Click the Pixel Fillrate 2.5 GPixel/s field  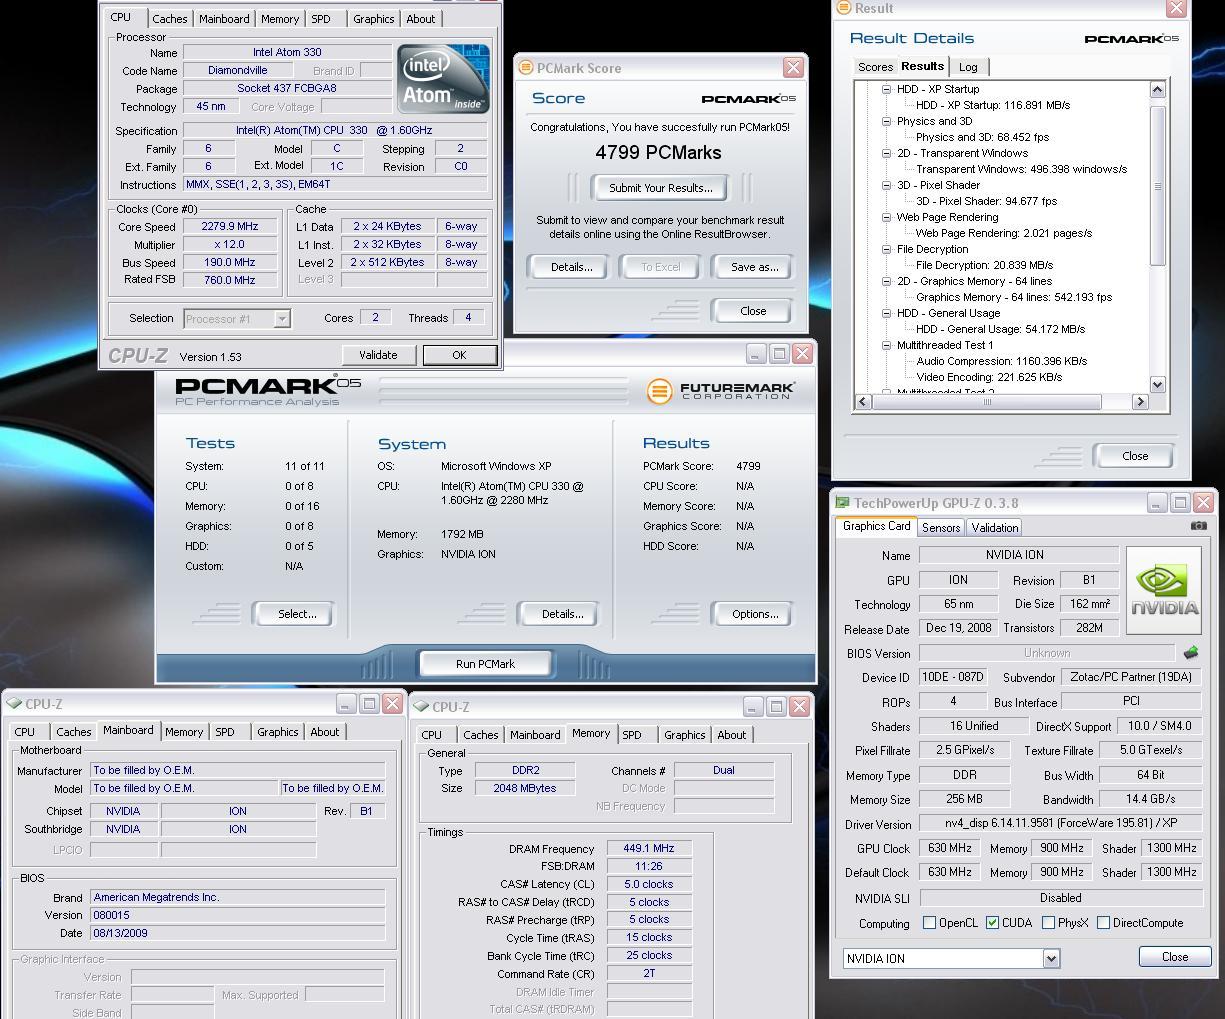965,750
